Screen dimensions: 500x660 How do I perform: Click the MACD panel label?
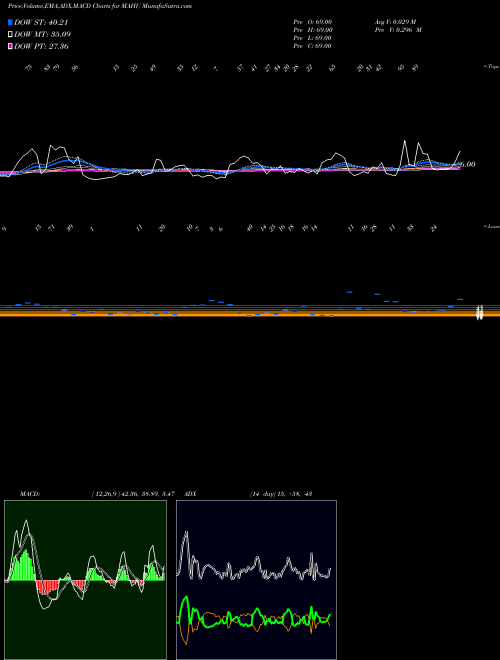(x=30, y=494)
